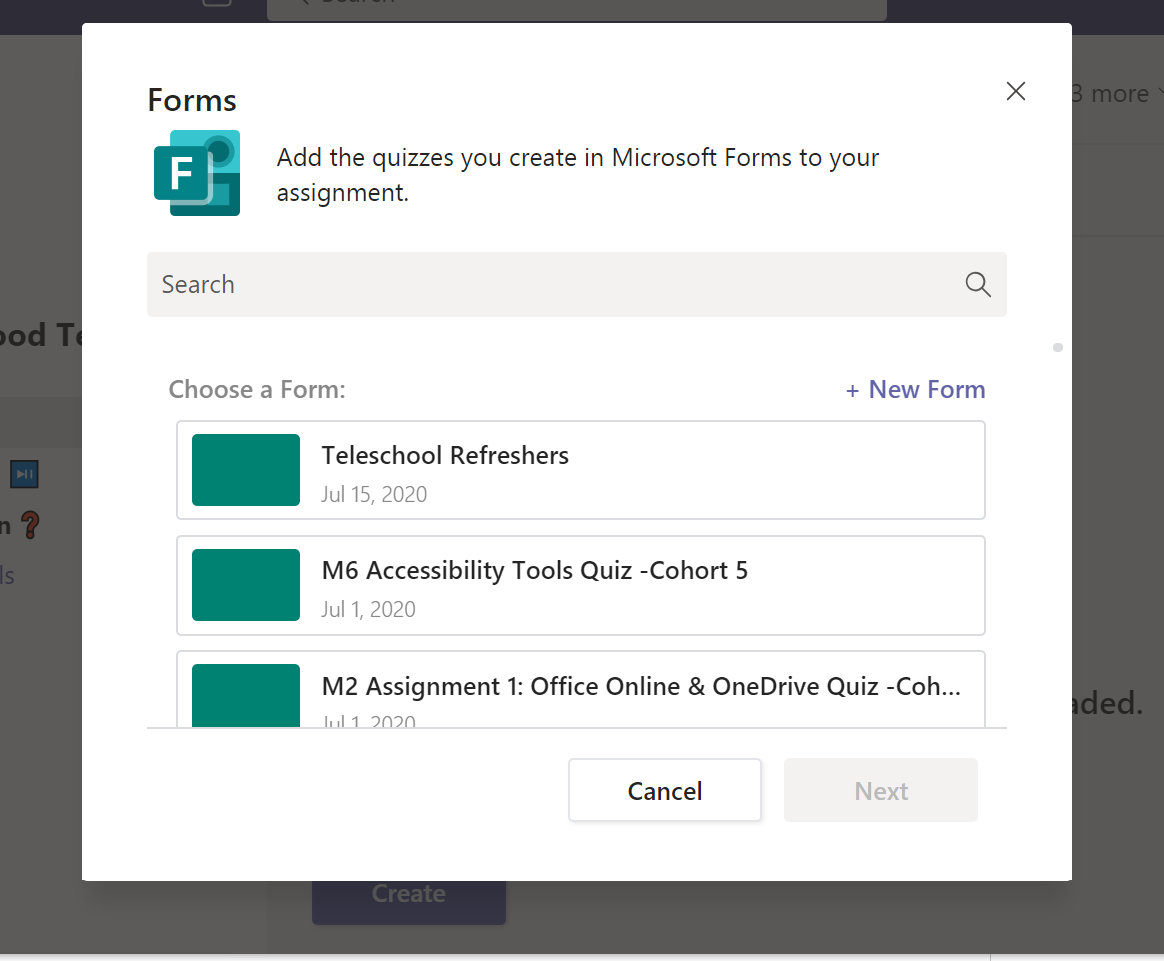This screenshot has height=961, width=1164.
Task: Click the Teleschool Refreshers green thumbnail
Action: click(x=246, y=470)
